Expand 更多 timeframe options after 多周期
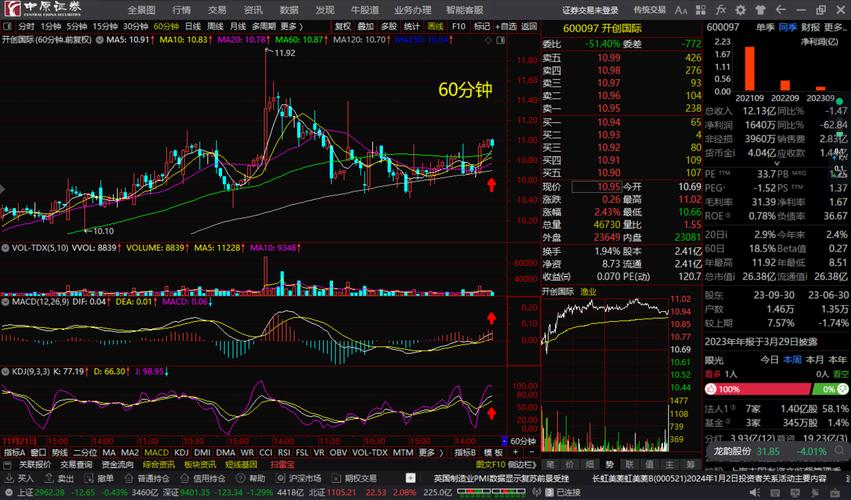Screen dimensions: 851x500 (292, 26)
